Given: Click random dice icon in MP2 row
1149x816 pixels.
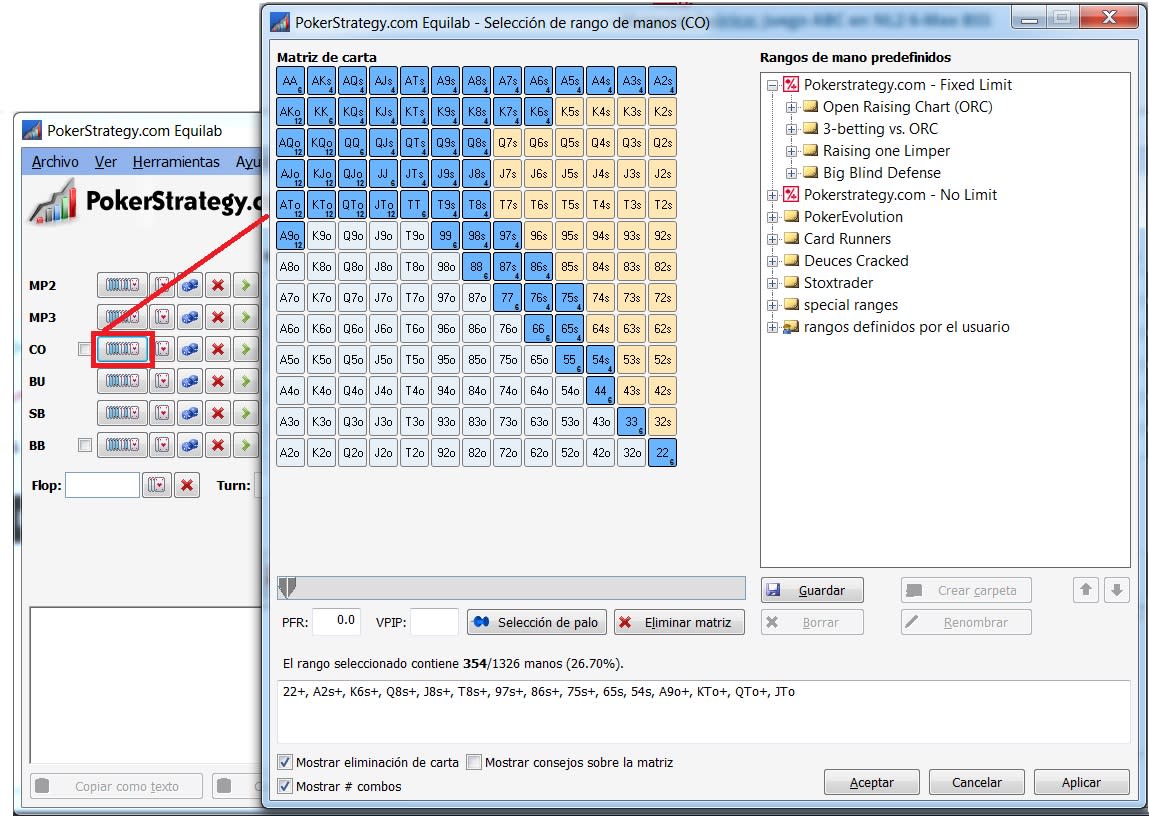Looking at the screenshot, I should point(190,285).
